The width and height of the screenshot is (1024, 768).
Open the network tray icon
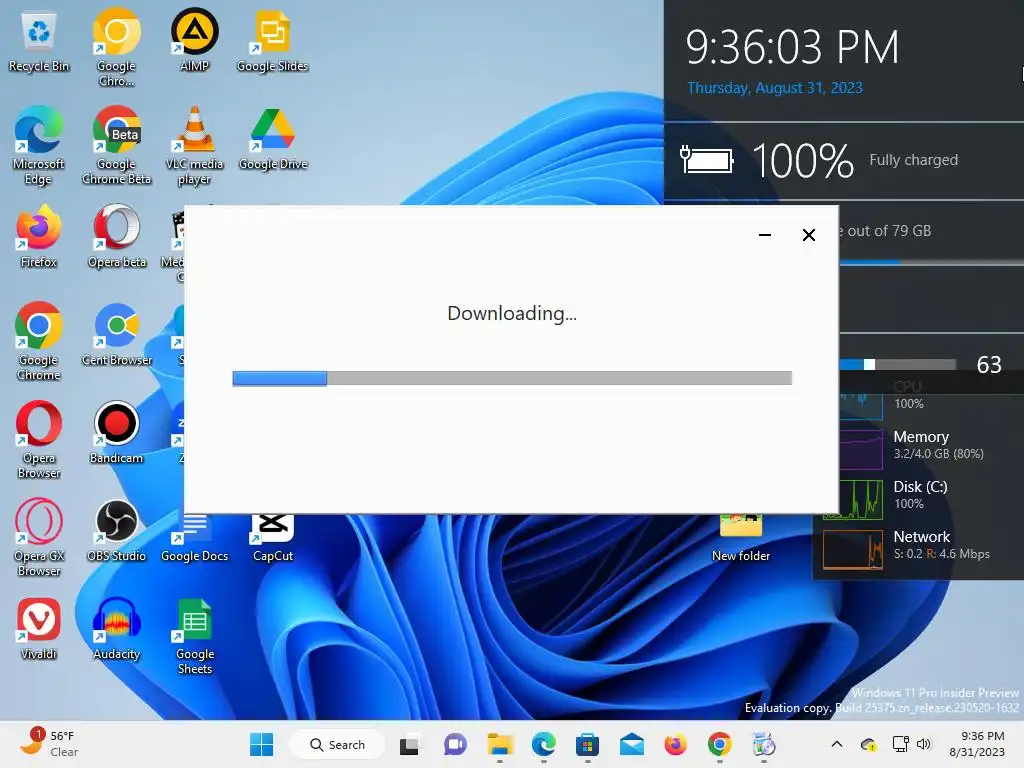click(x=901, y=744)
